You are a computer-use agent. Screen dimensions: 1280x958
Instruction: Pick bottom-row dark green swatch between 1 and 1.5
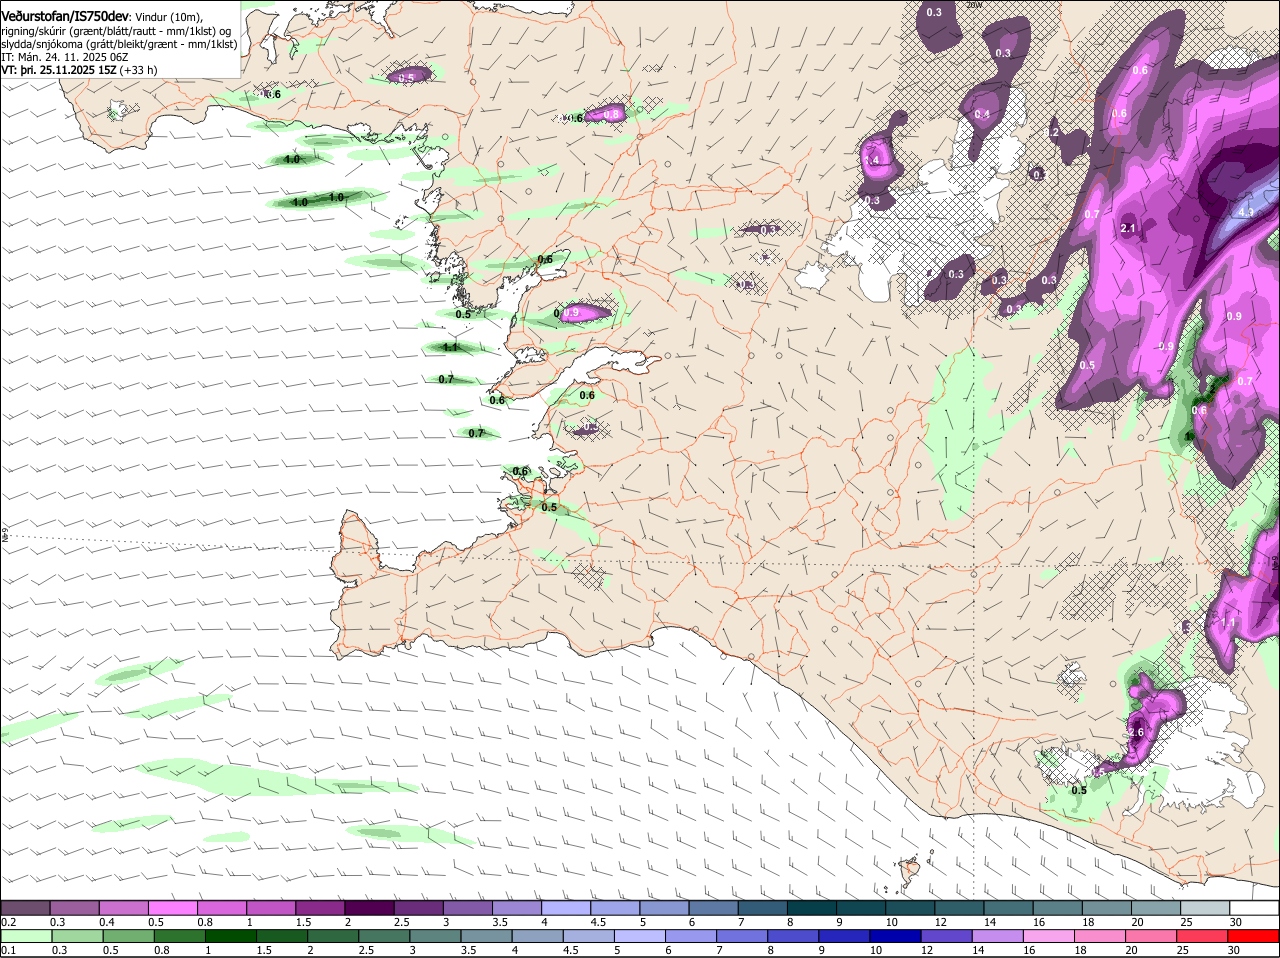(230, 936)
